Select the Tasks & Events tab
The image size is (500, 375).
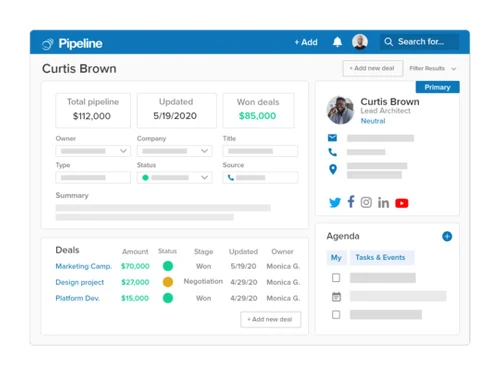pyautogui.click(x=382, y=258)
